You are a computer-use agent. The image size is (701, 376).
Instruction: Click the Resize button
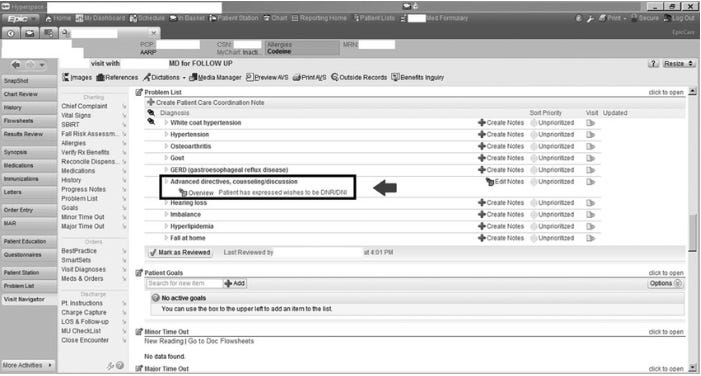coord(678,63)
